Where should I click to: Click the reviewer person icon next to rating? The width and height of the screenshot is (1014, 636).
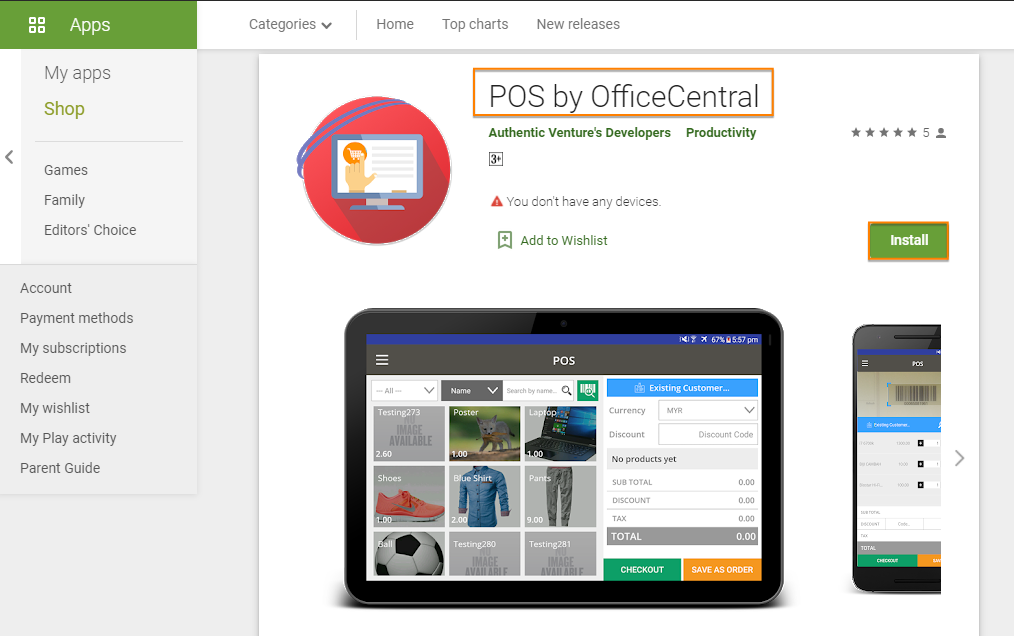pos(941,133)
